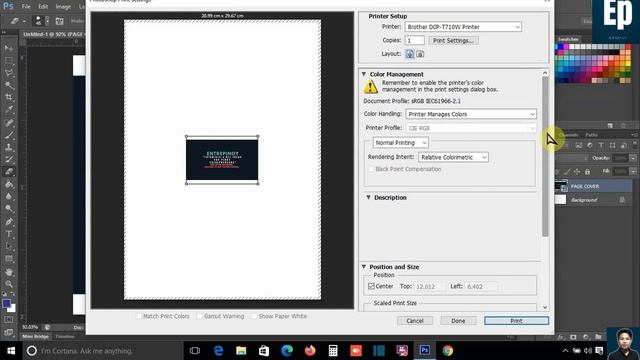The height and width of the screenshot is (360, 640).
Task: Enable Match Print Colors checkbox
Action: click(139, 316)
